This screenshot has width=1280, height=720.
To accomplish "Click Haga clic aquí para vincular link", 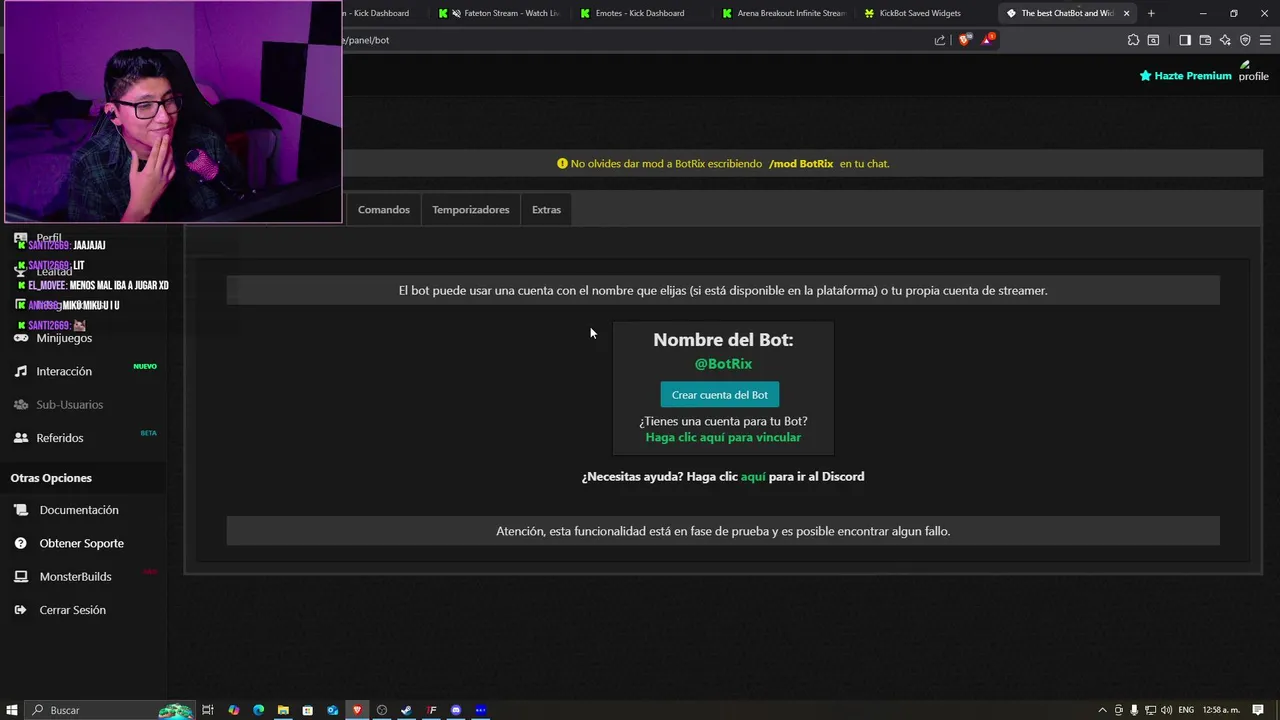I will pos(723,437).
